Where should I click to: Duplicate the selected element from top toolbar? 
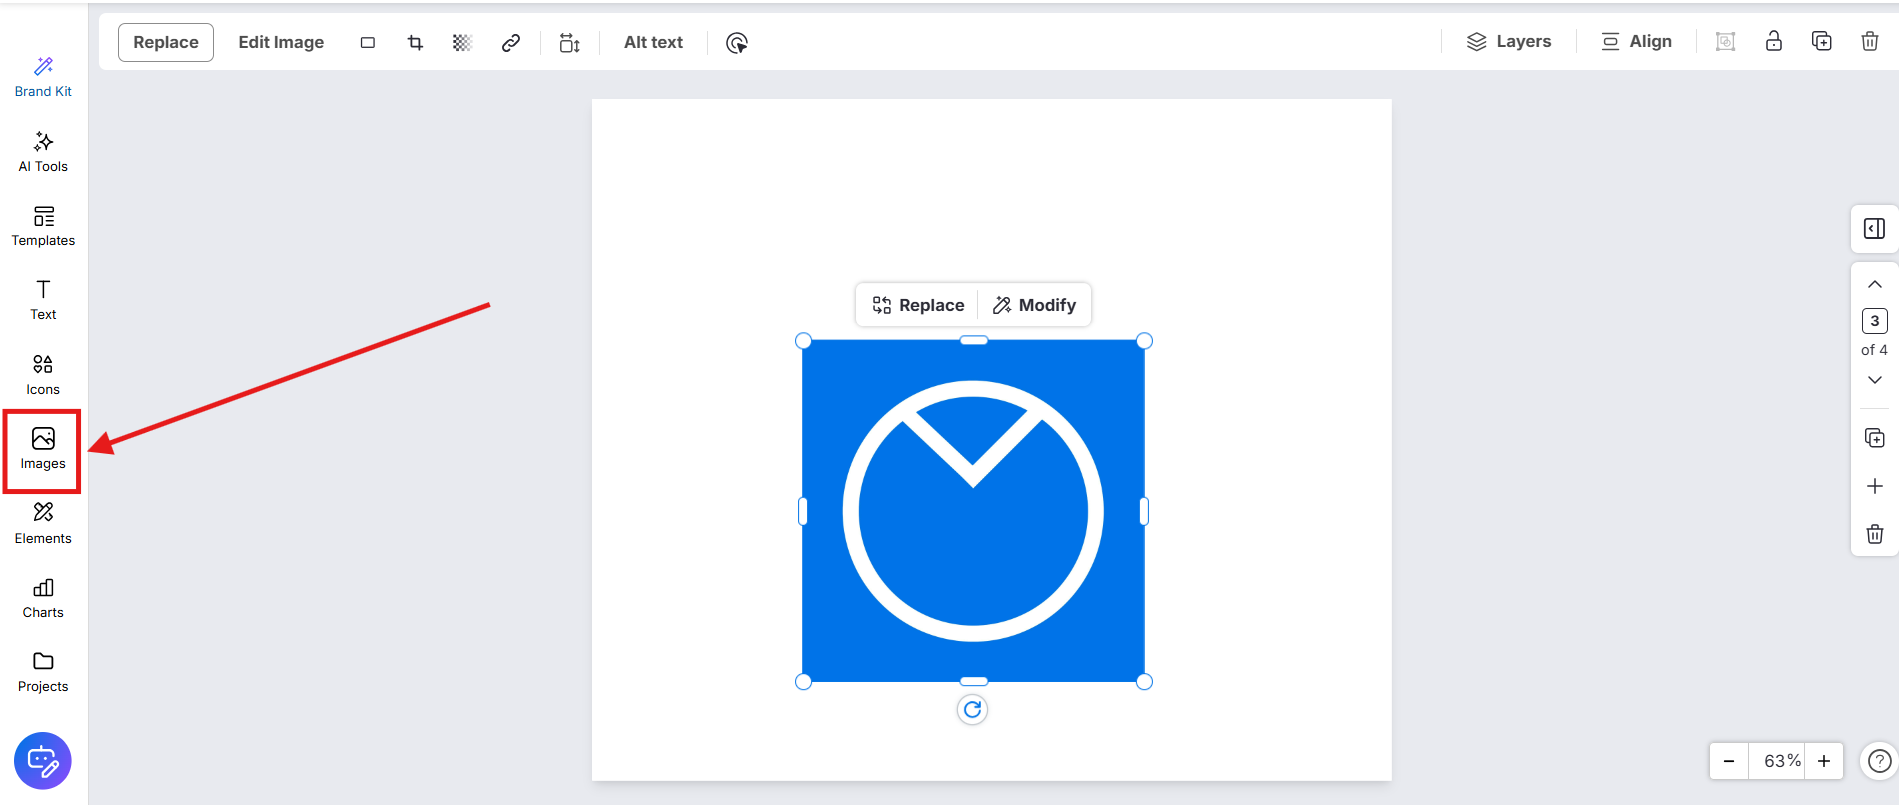click(1821, 41)
